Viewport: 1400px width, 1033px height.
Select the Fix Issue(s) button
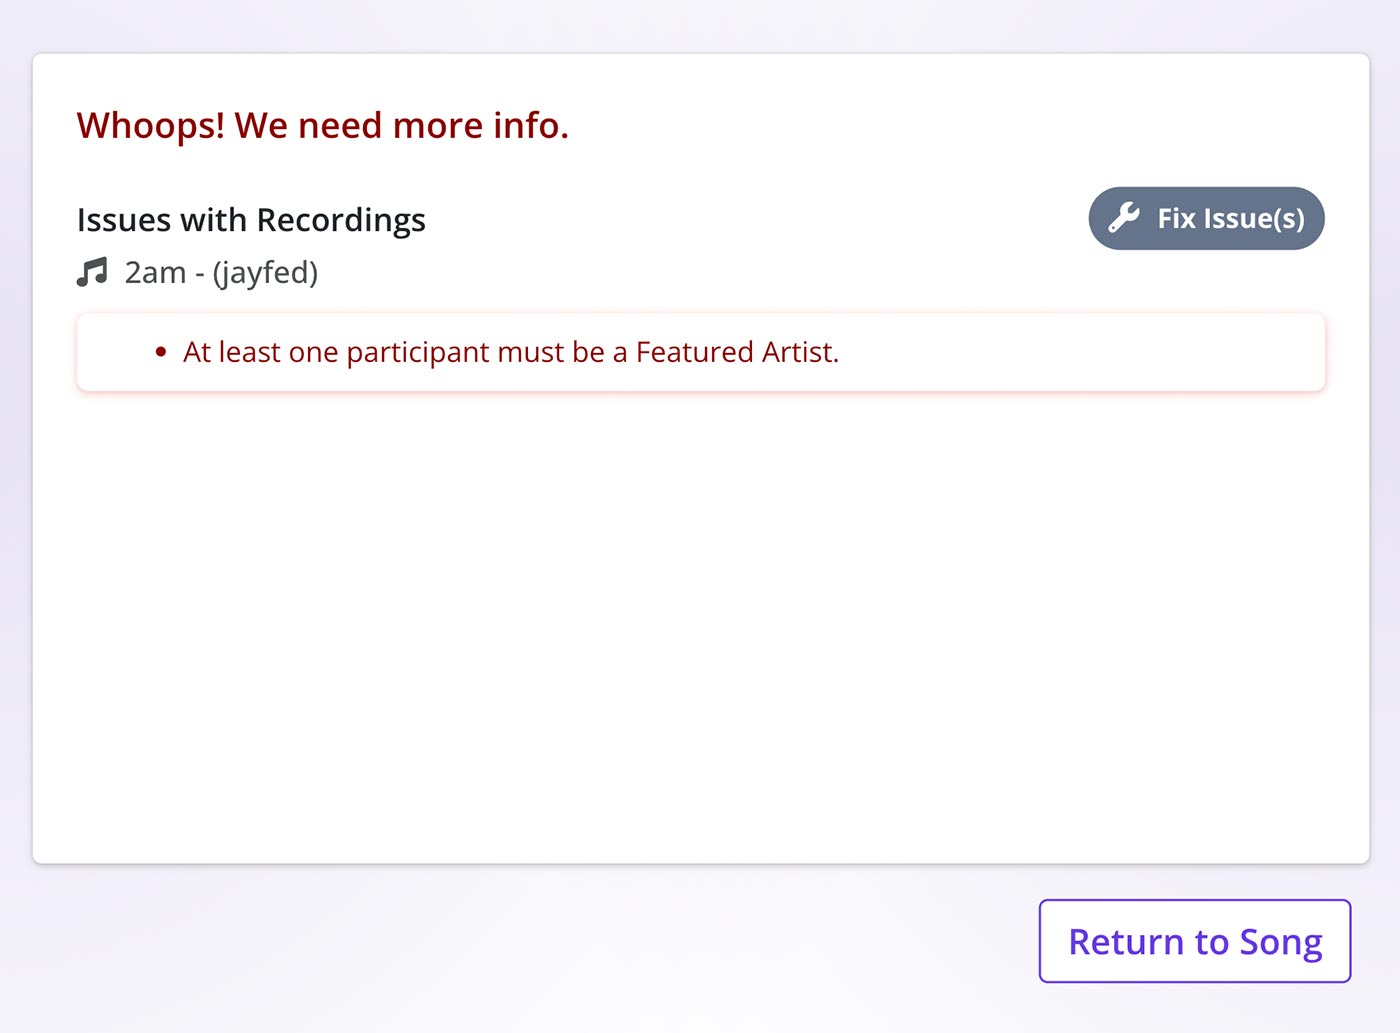click(1206, 218)
